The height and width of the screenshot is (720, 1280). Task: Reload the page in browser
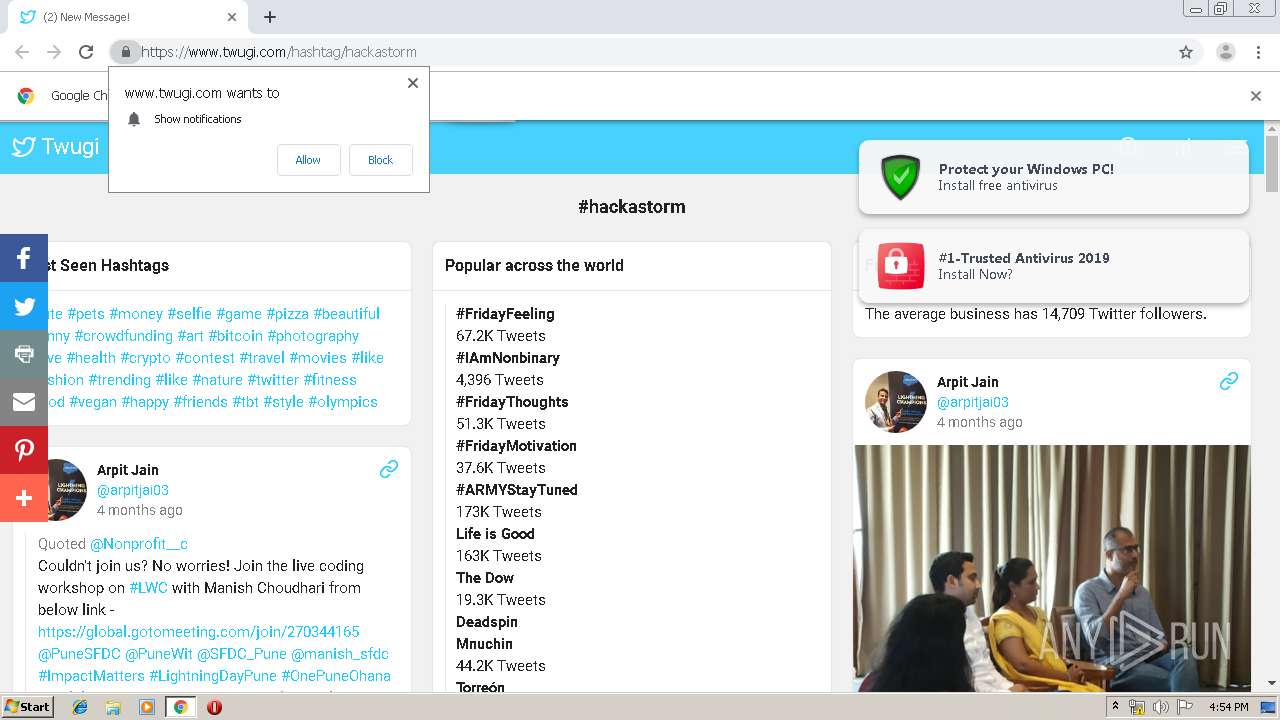click(x=86, y=52)
